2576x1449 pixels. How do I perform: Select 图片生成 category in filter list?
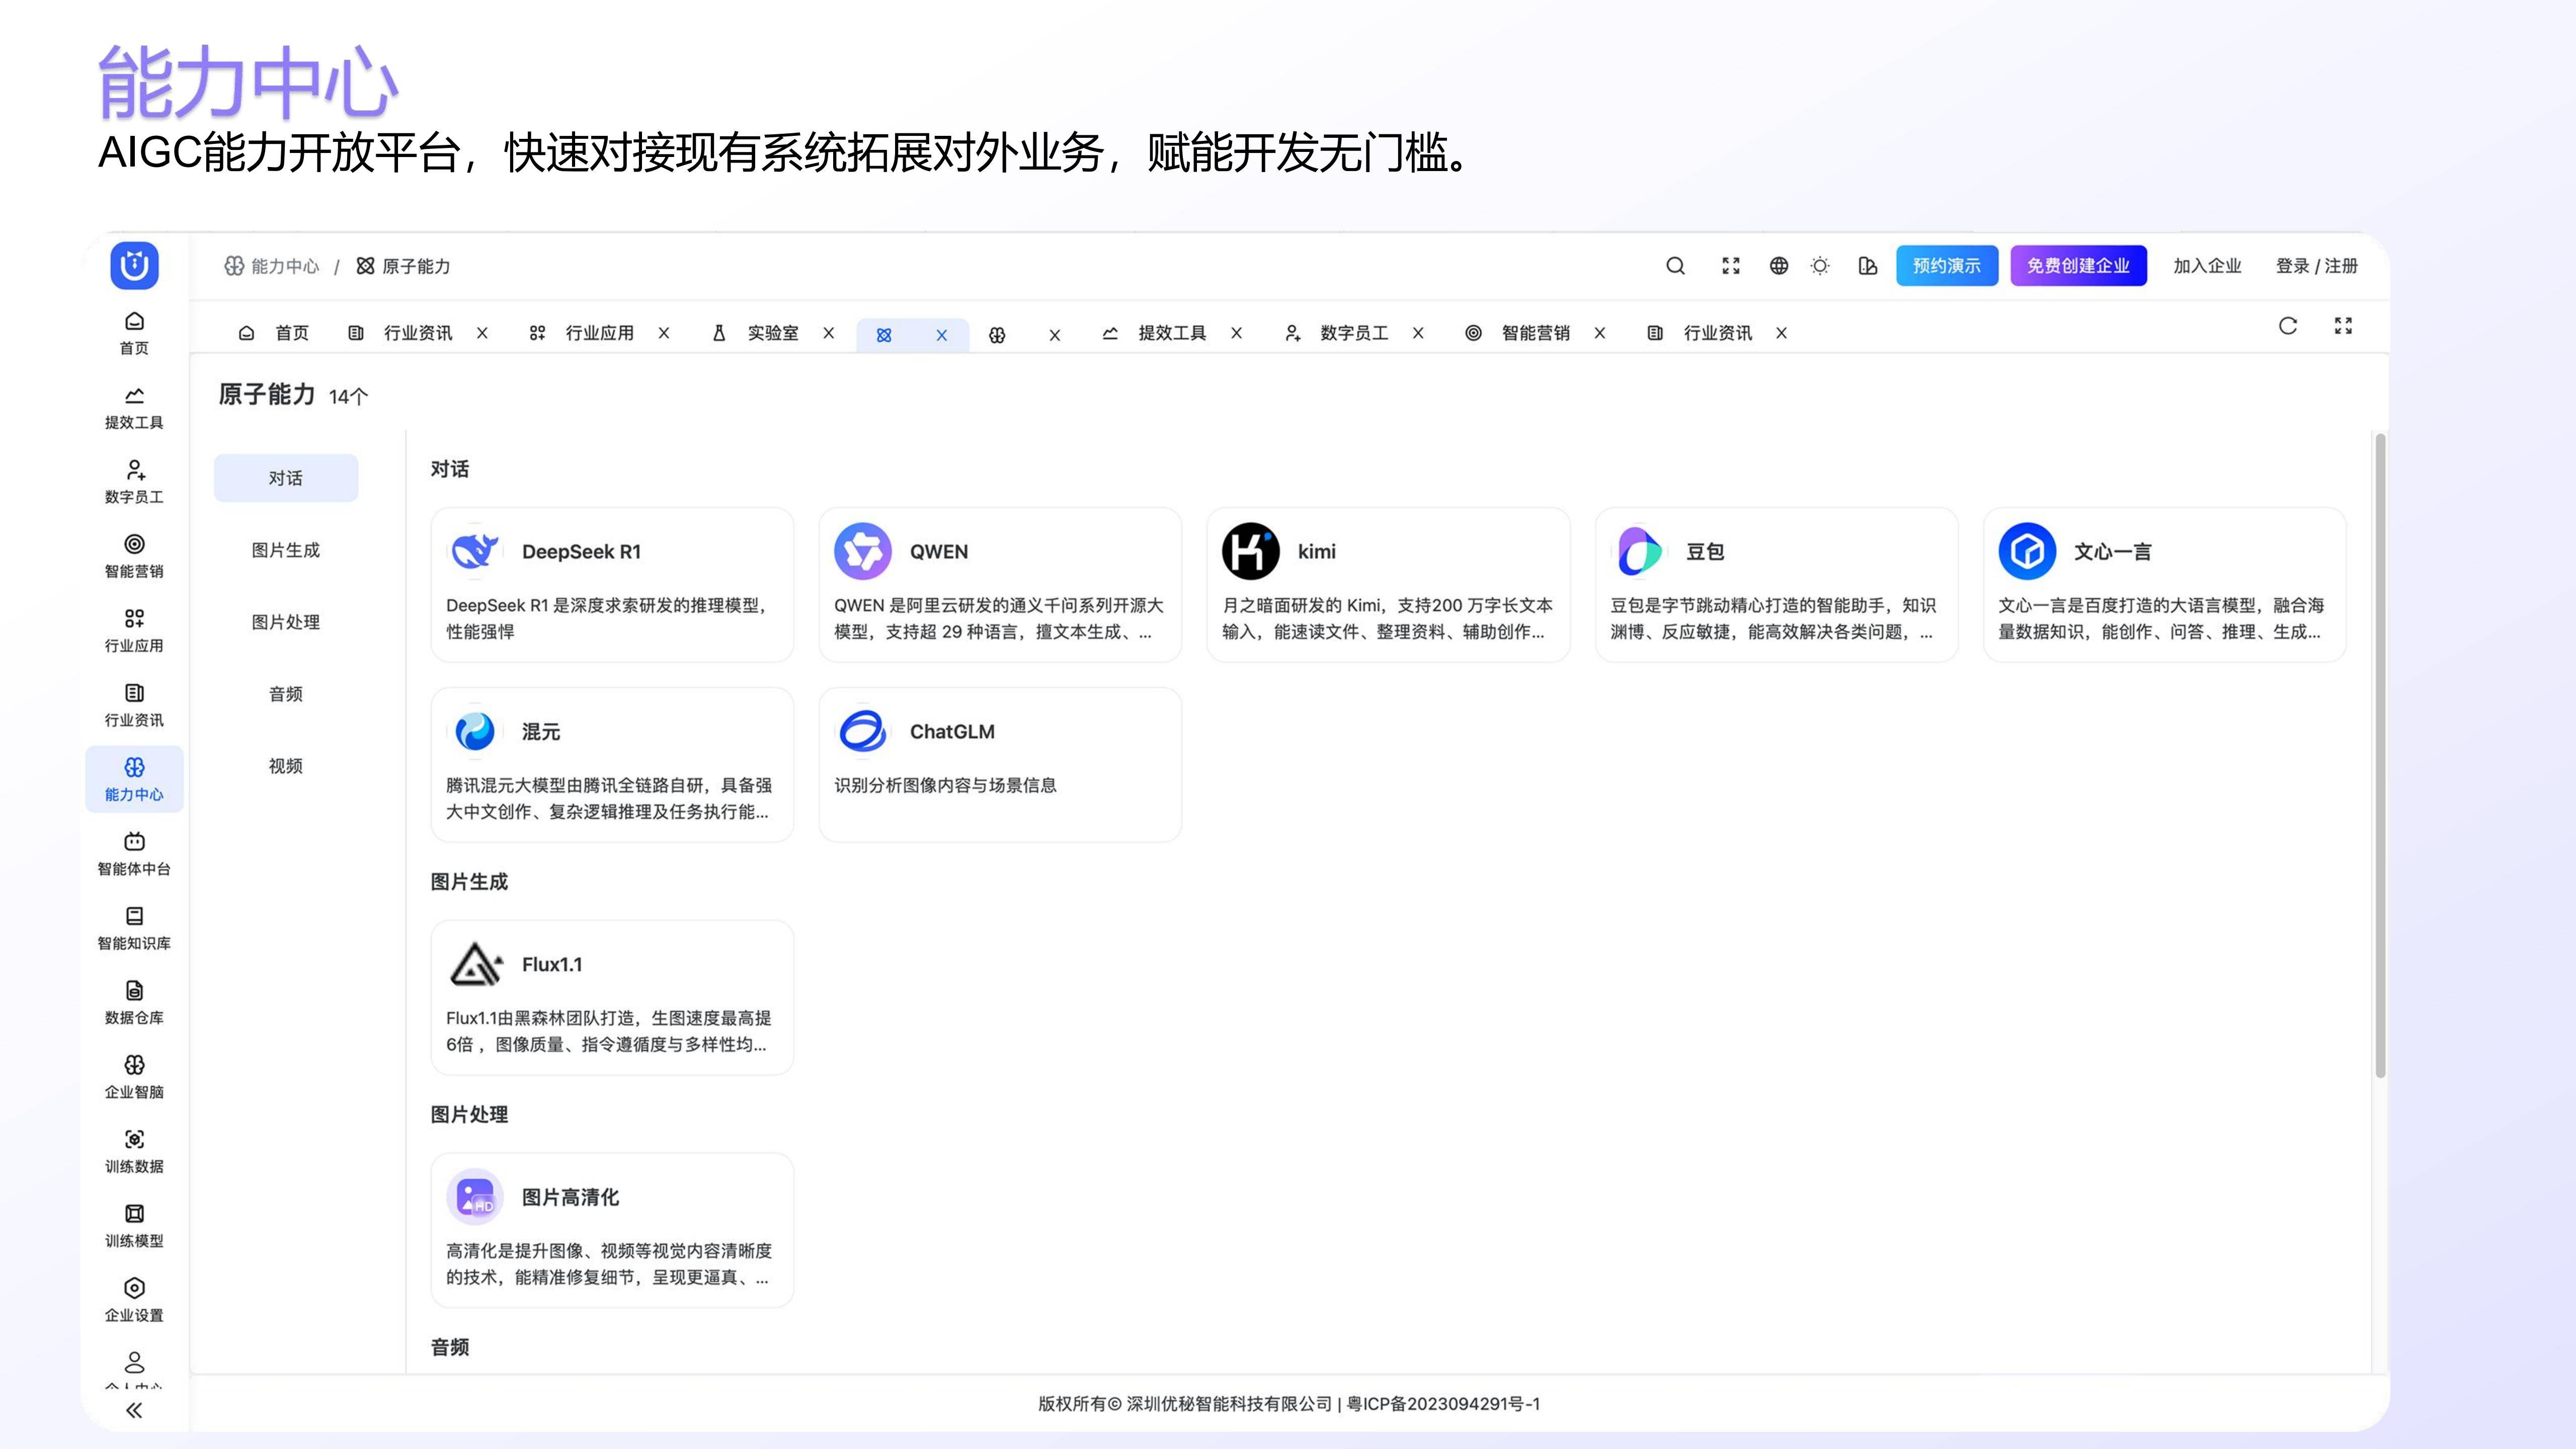[286, 550]
